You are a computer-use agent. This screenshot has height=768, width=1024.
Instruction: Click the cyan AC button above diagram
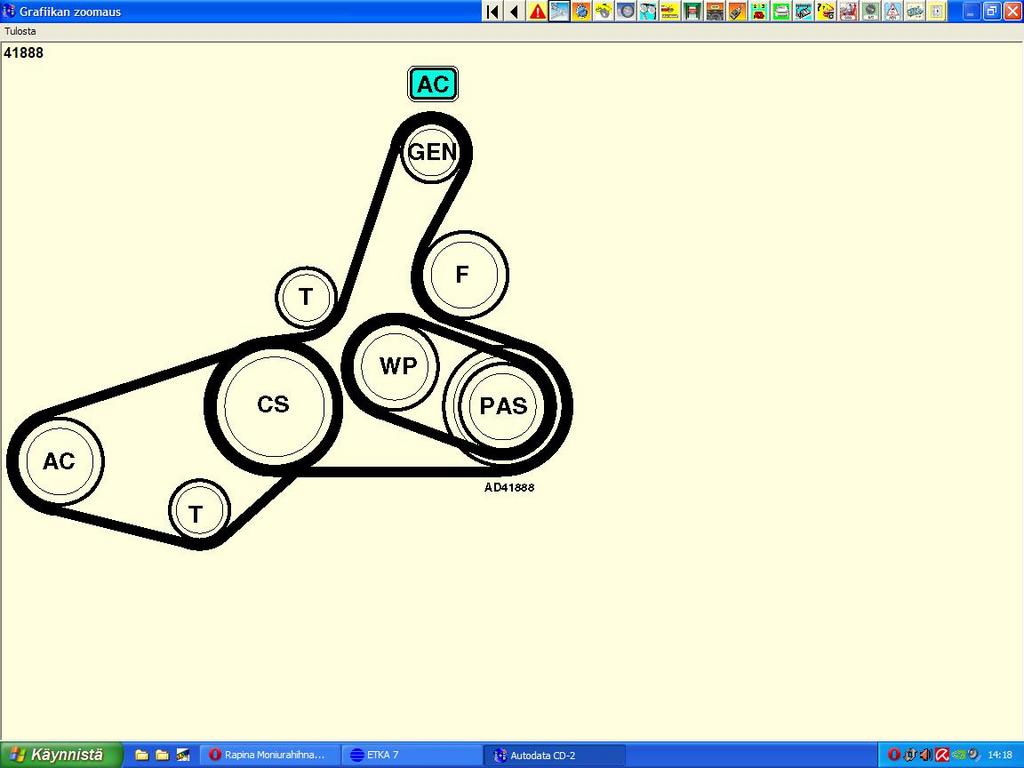pyautogui.click(x=433, y=84)
